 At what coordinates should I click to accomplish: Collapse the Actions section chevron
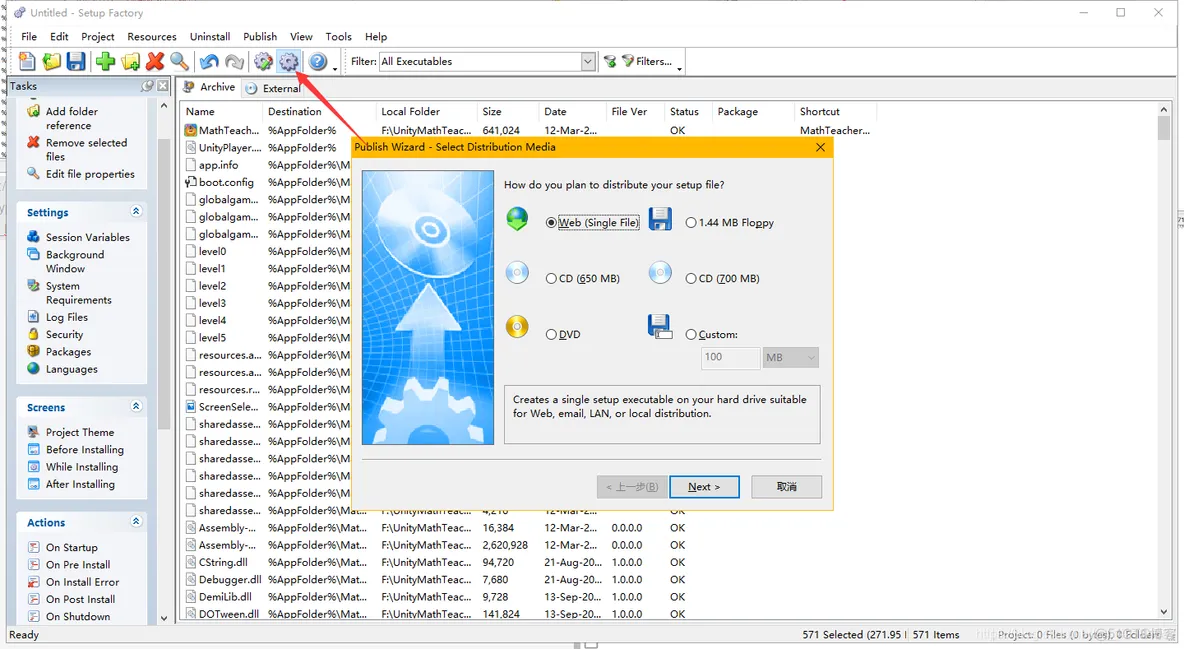click(x=136, y=521)
